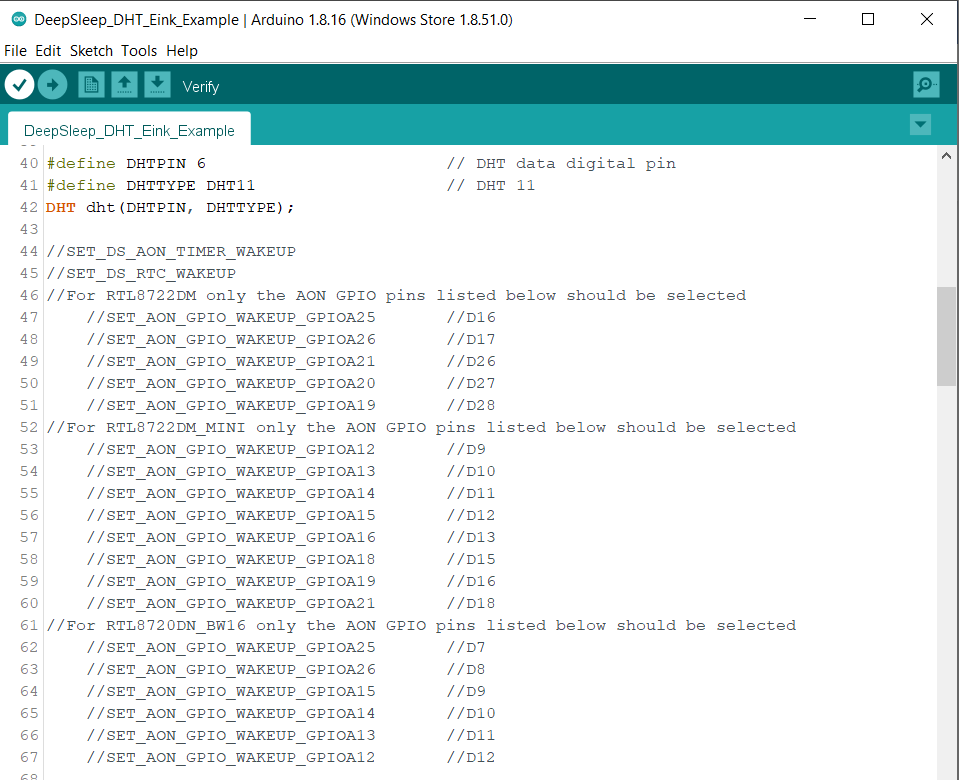The height and width of the screenshot is (780, 959).
Task: Create a new sketch with New icon
Action: point(91,85)
